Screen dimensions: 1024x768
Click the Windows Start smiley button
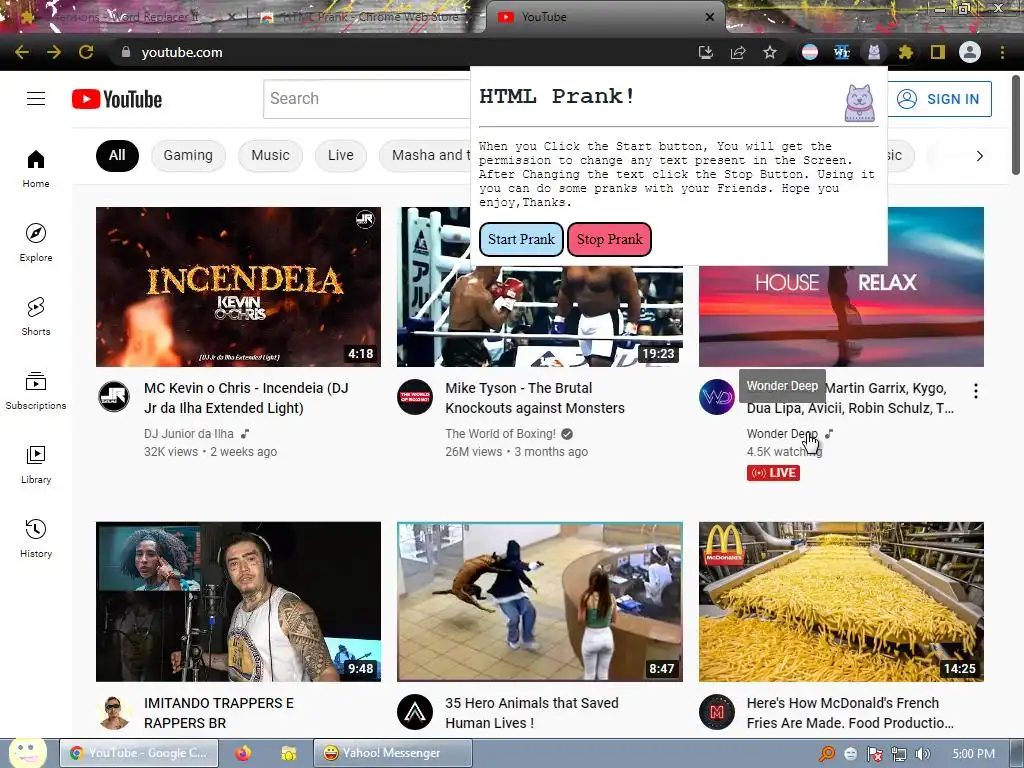(26, 752)
